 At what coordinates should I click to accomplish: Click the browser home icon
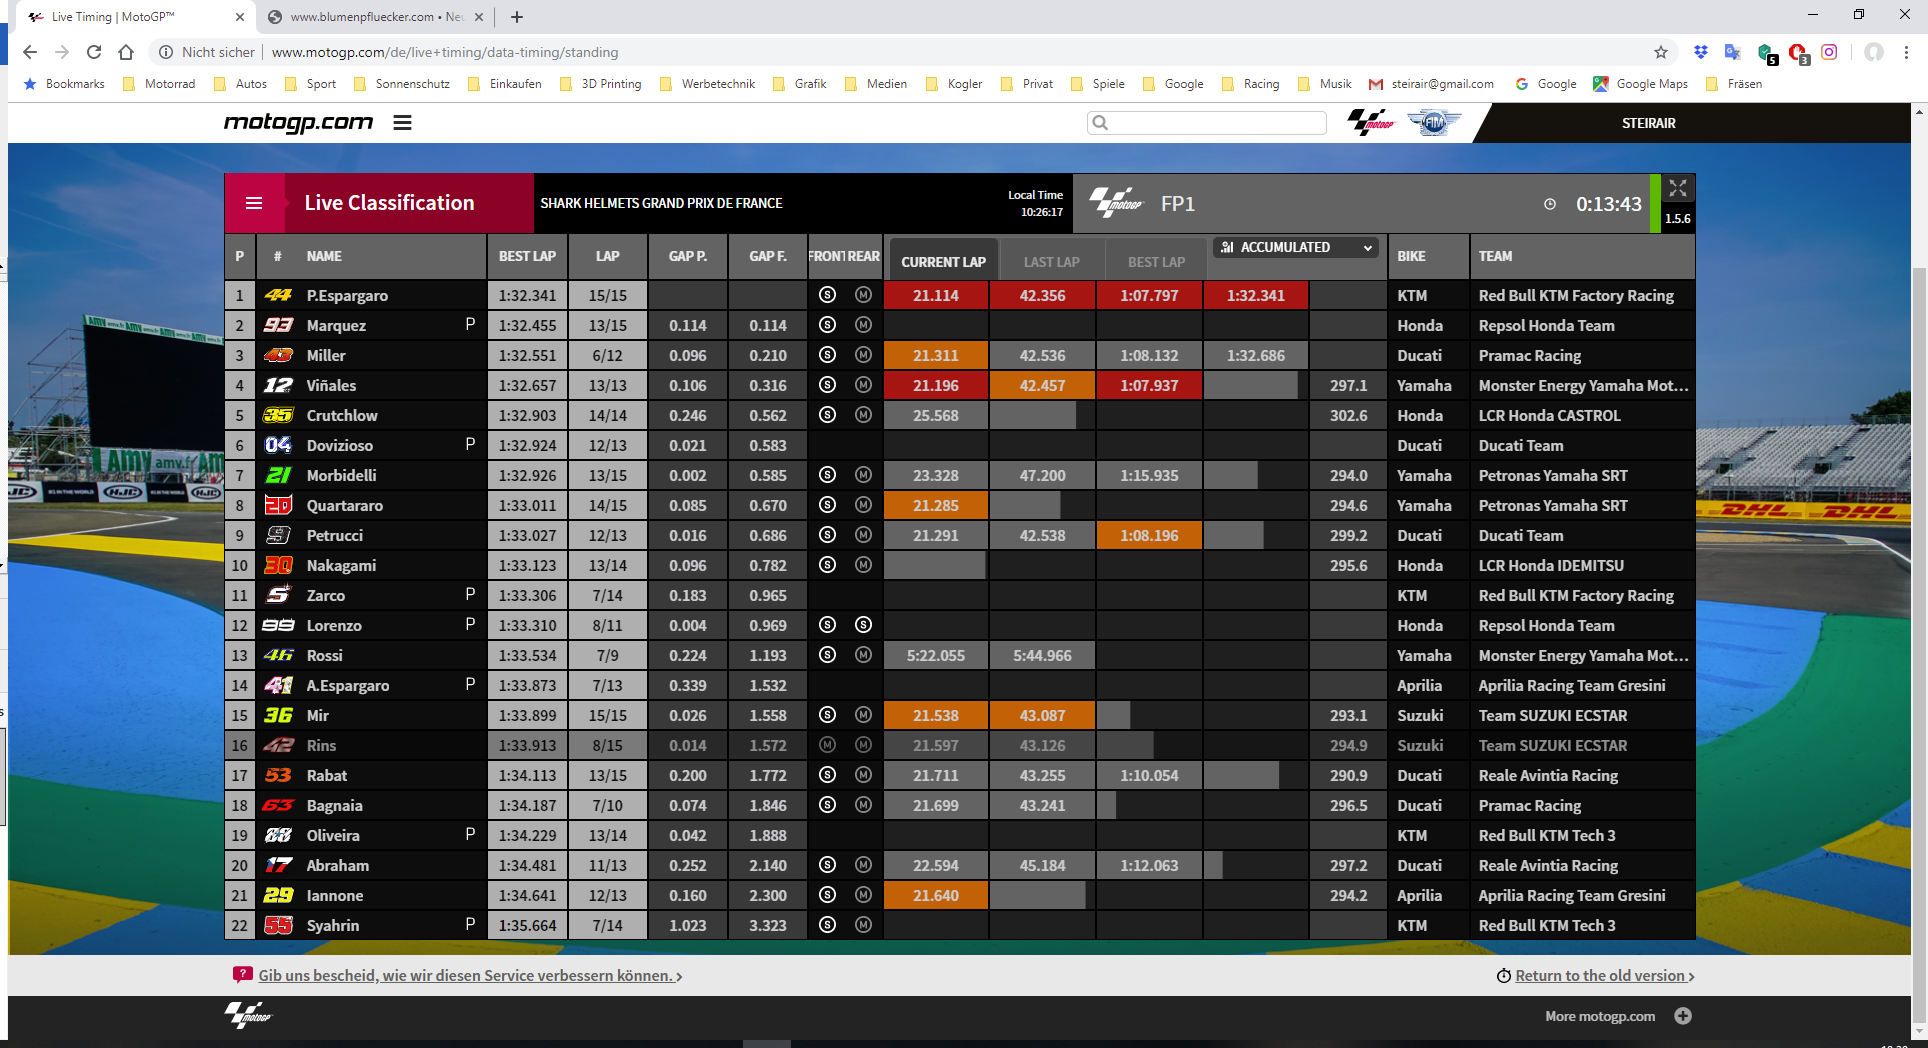coord(126,52)
